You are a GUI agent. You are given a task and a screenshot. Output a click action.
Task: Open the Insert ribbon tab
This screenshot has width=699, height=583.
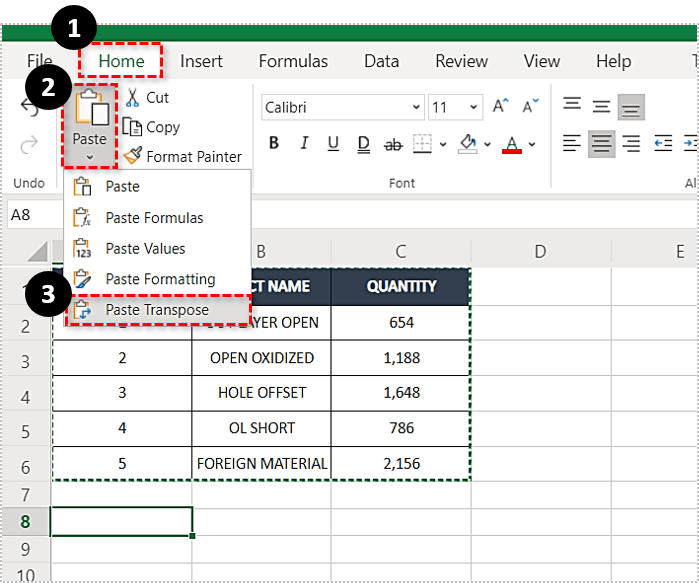coord(201,61)
